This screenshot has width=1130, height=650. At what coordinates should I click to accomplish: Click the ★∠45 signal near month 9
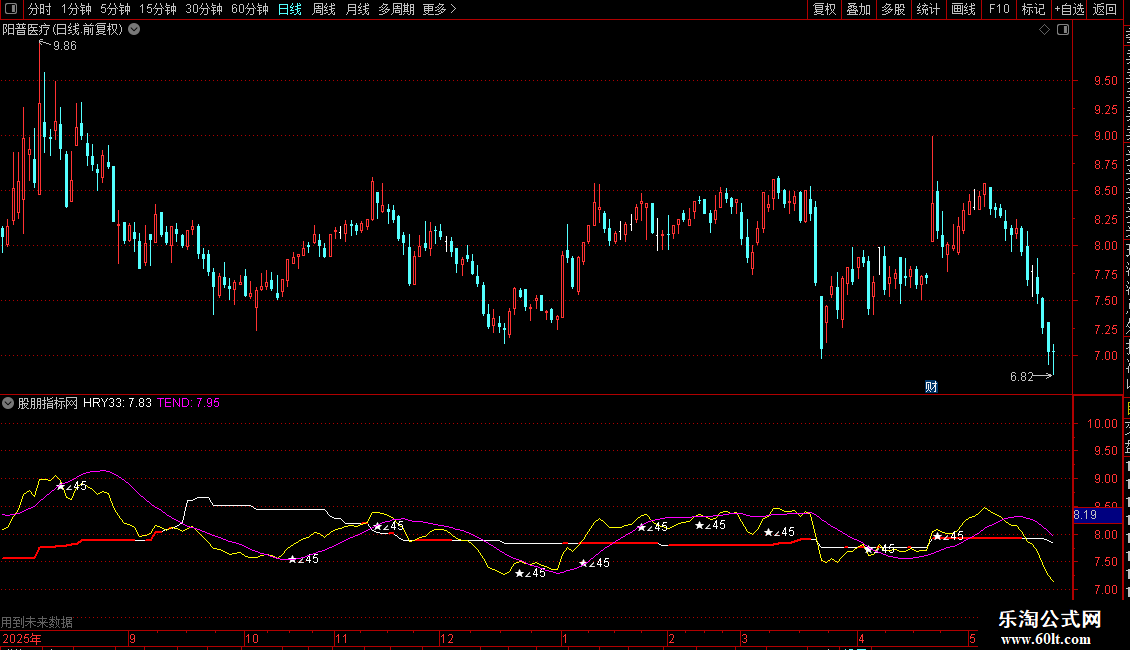click(x=72, y=486)
